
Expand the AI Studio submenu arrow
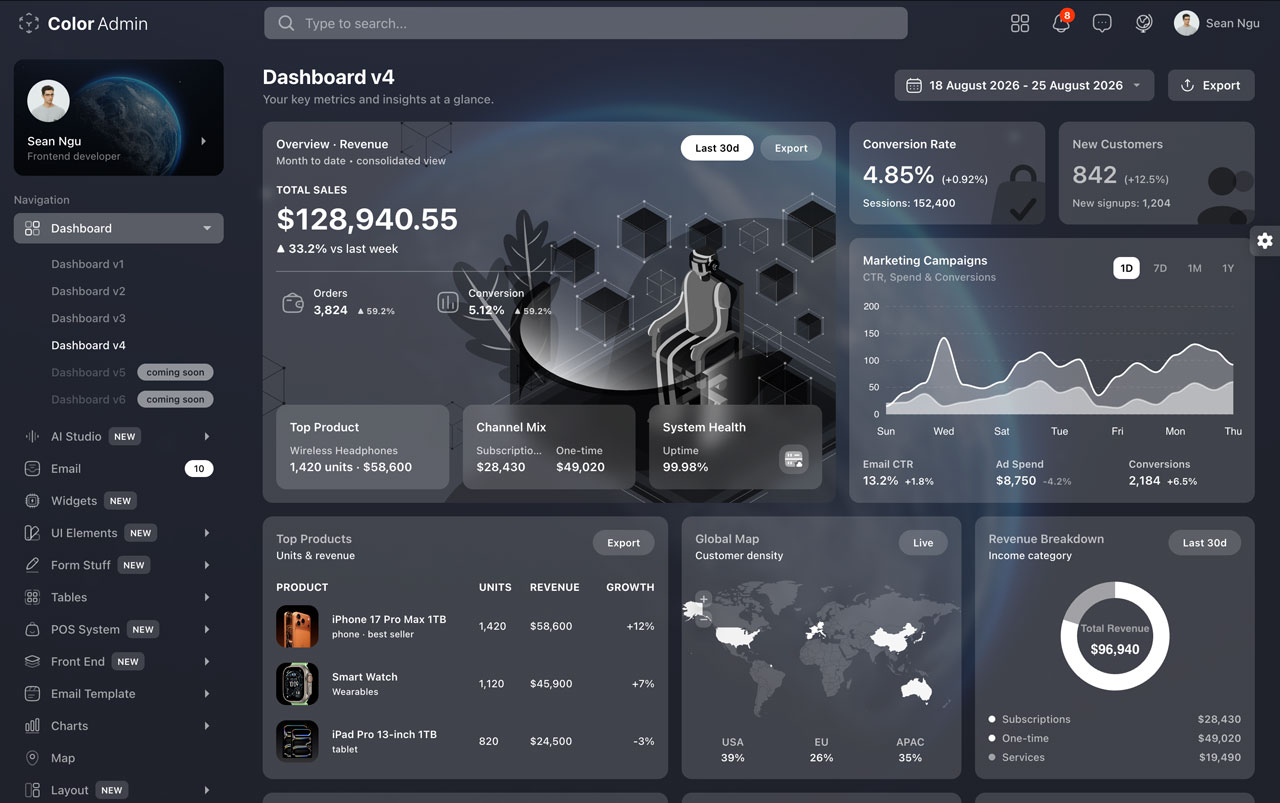(x=207, y=436)
